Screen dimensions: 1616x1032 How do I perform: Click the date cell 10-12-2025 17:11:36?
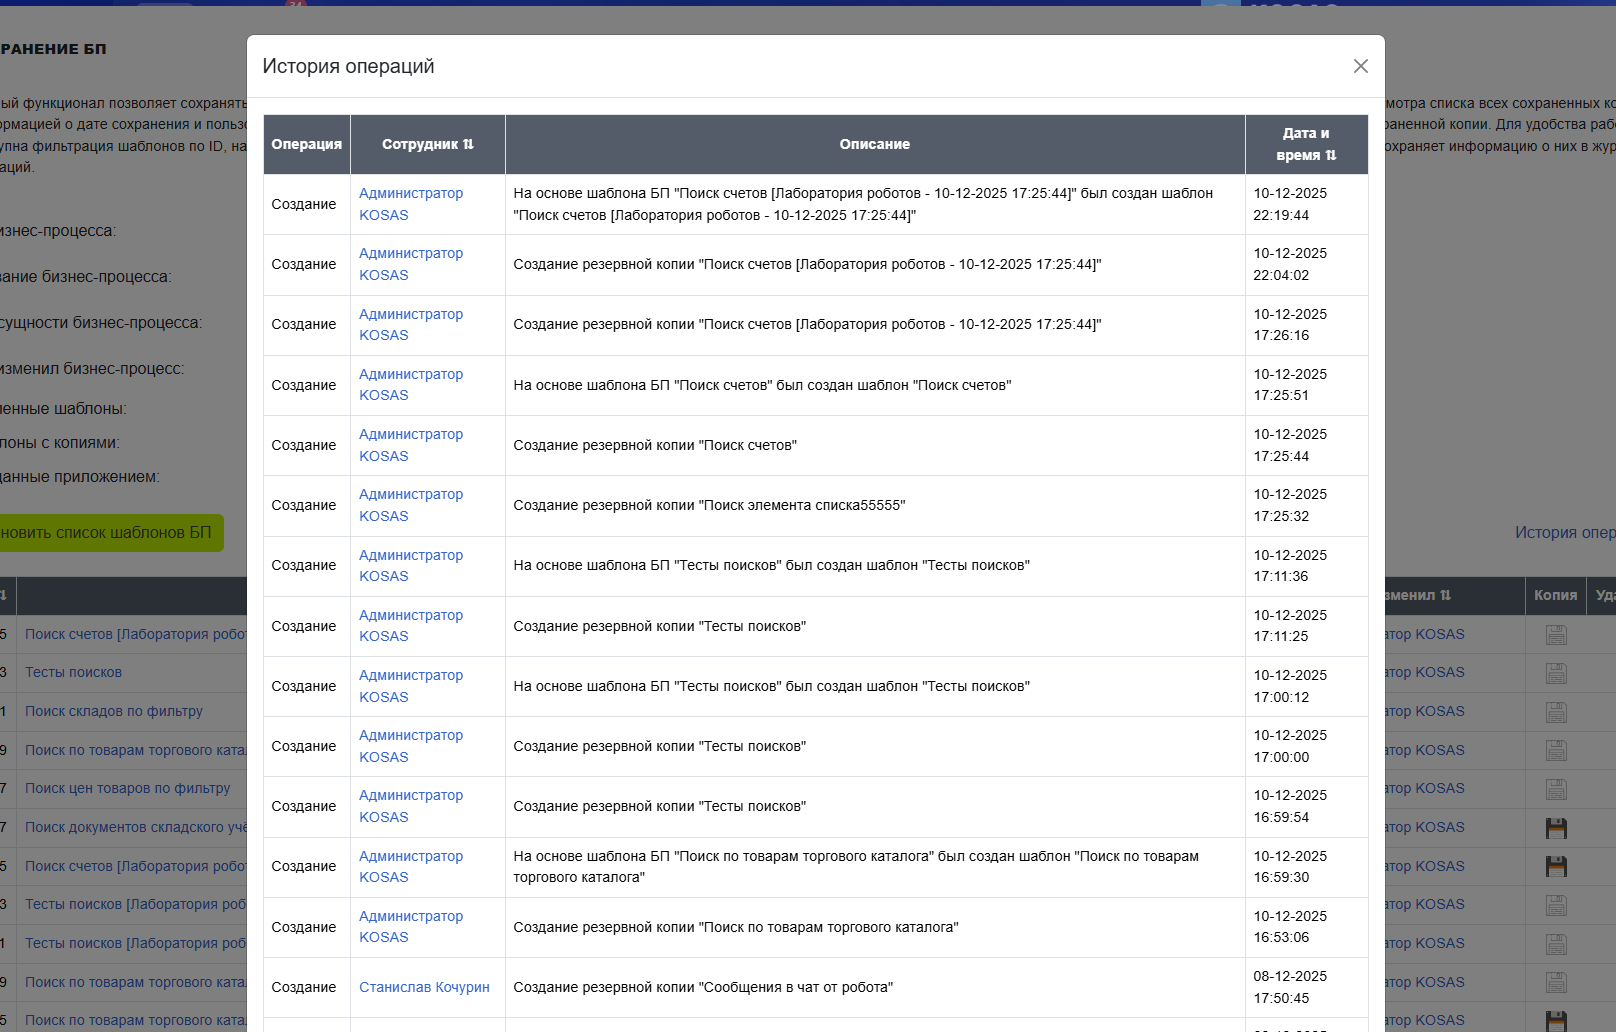tap(1306, 566)
